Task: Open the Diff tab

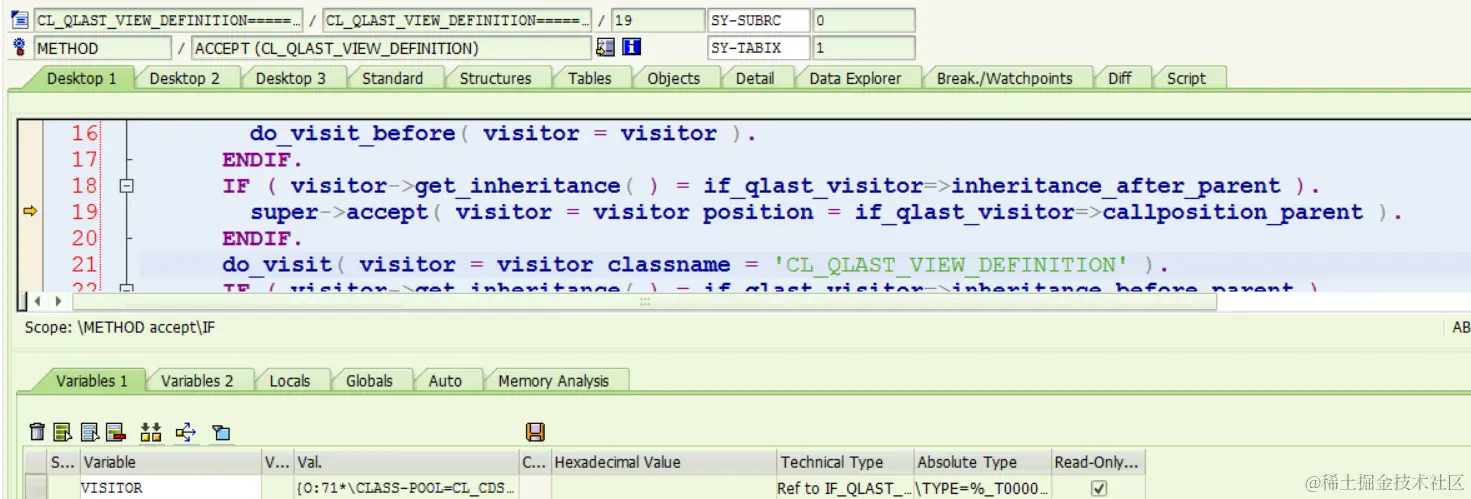Action: [1119, 78]
